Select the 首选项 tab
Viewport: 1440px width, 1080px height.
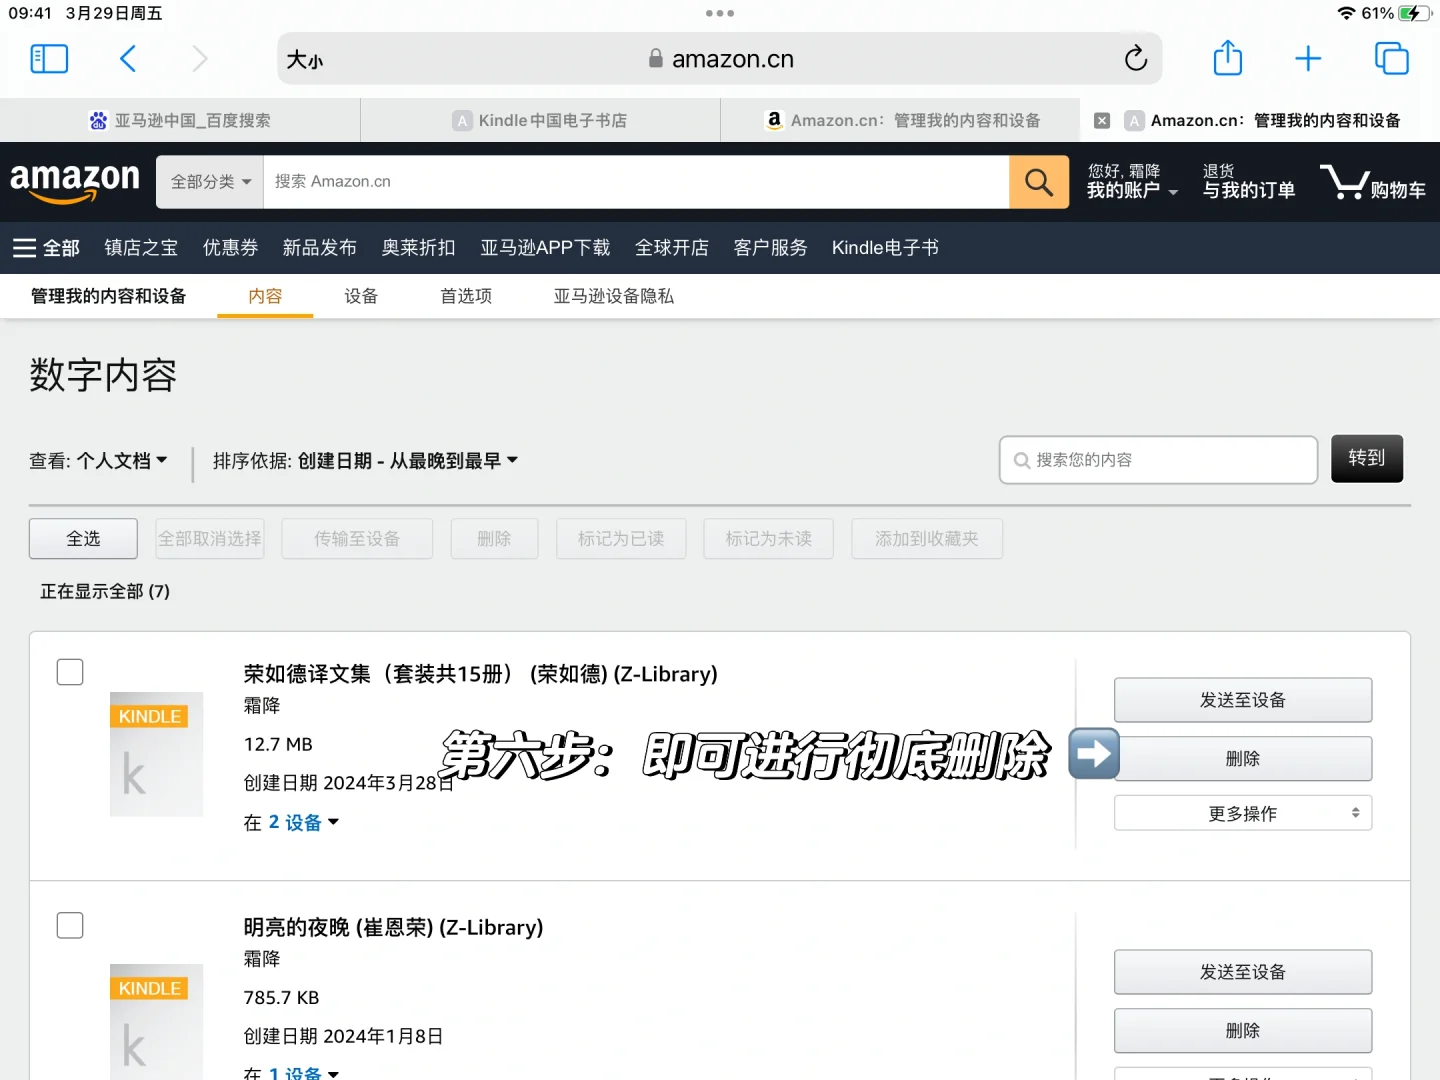coord(466,296)
